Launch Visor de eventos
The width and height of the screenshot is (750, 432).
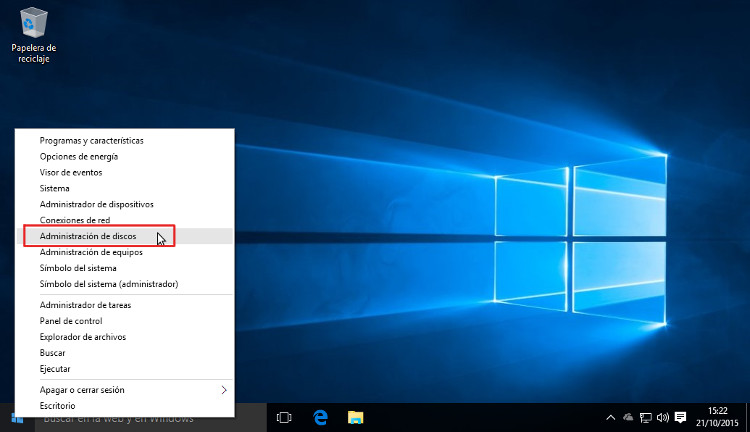[124, 172]
